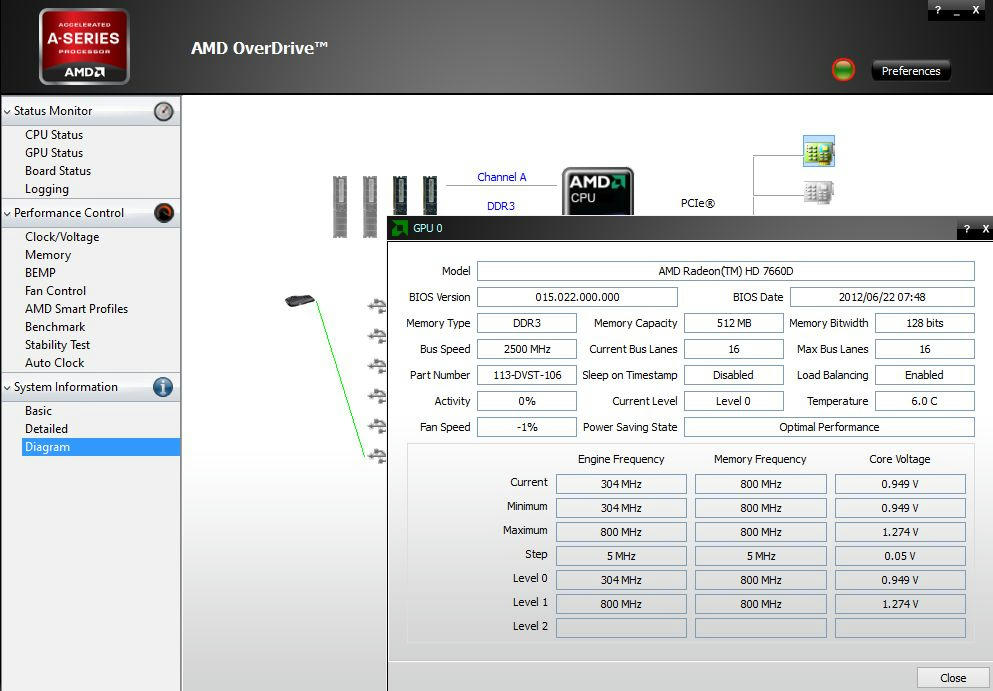The height and width of the screenshot is (691, 993).
Task: Click the blue DDR3 label in the diagram
Action: (x=501, y=206)
